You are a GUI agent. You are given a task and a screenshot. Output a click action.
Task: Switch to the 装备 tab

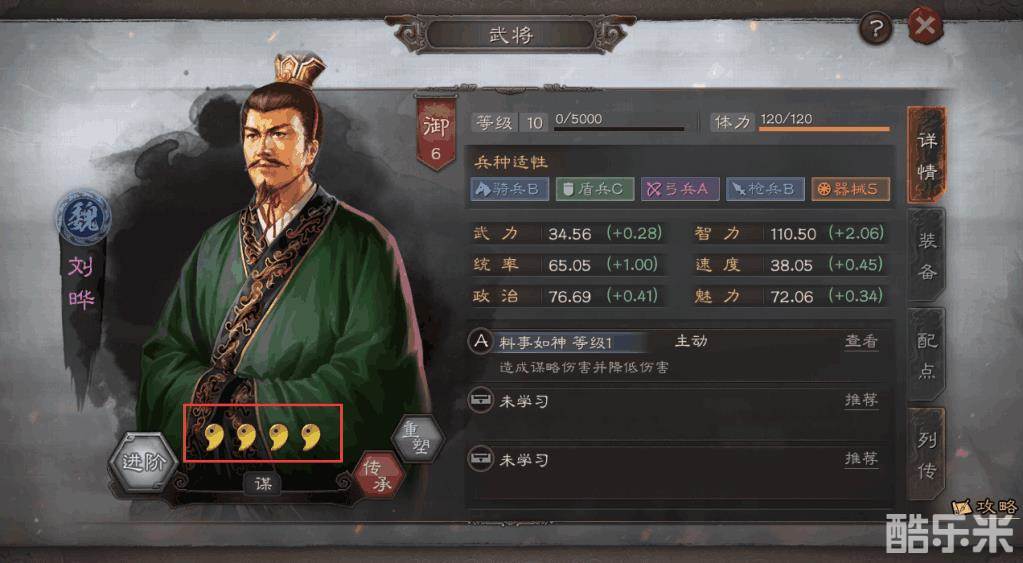(926, 255)
